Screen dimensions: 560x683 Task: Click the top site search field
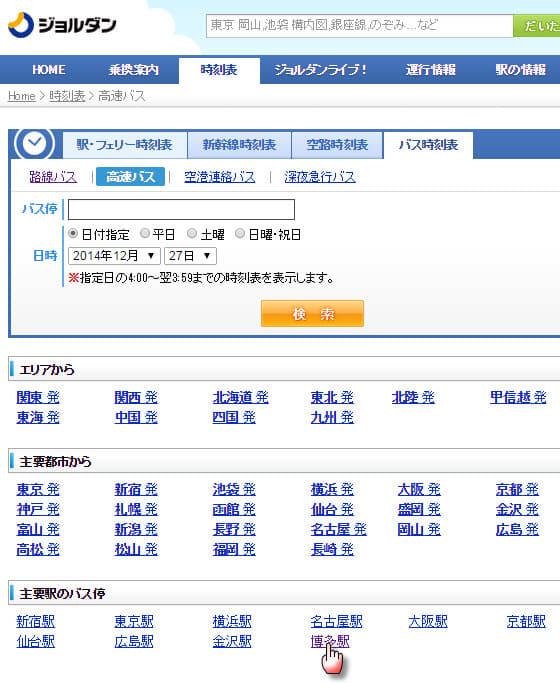pyautogui.click(x=360, y=26)
